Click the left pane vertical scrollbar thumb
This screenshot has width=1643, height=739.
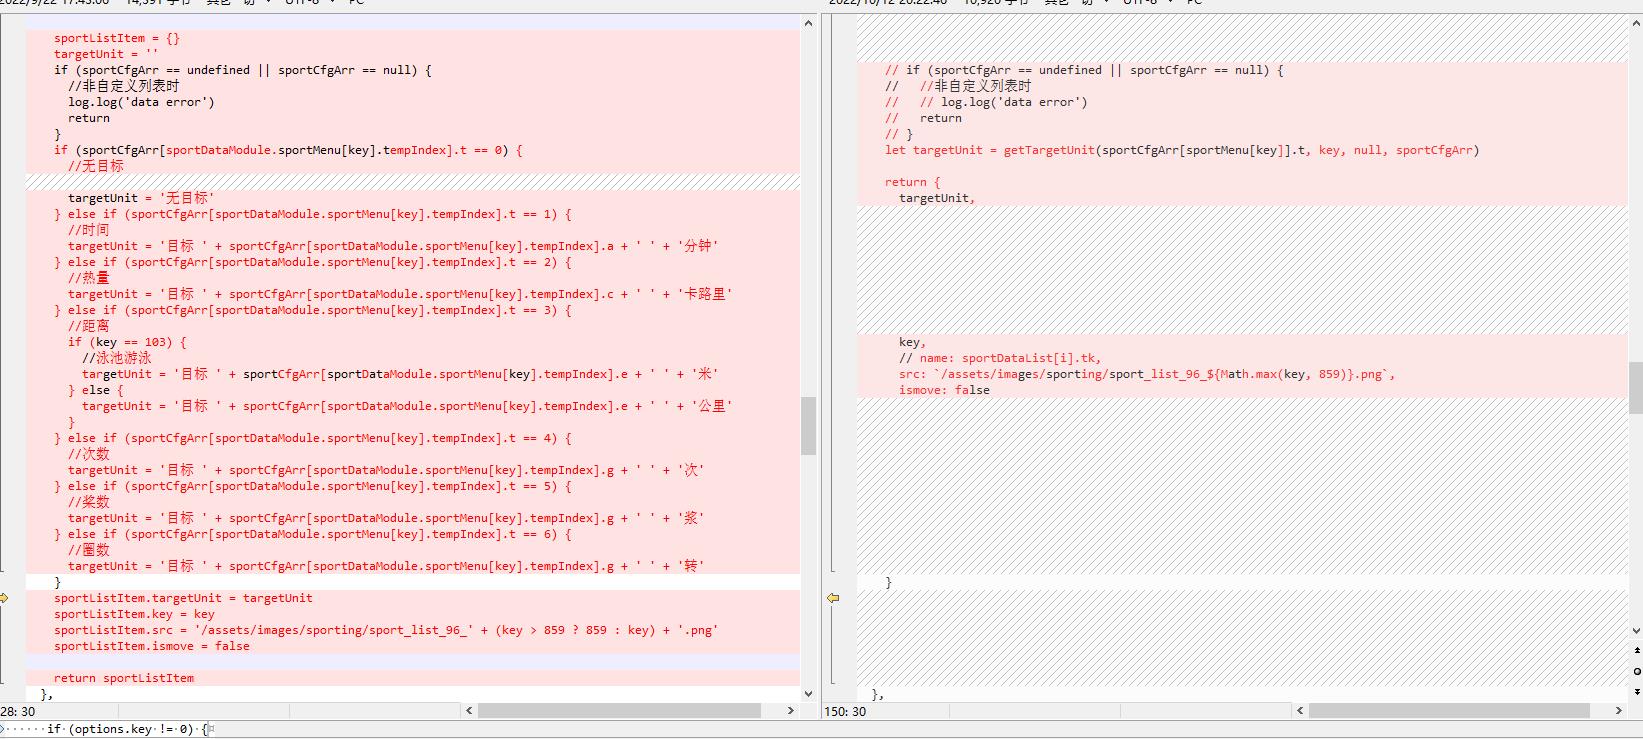[808, 426]
